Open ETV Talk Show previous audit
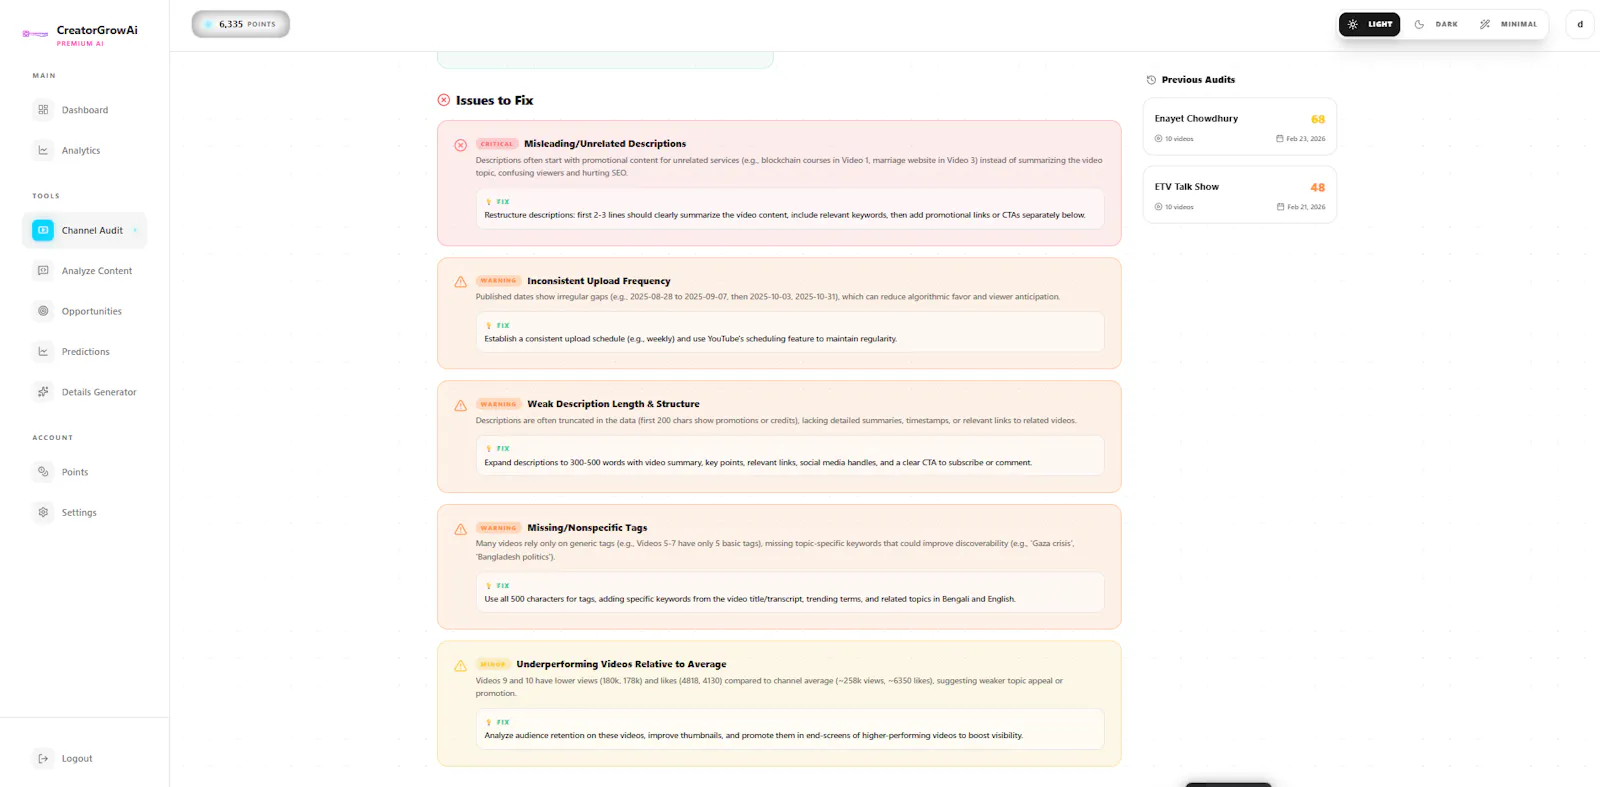This screenshot has width=1600, height=787. tap(1240, 195)
